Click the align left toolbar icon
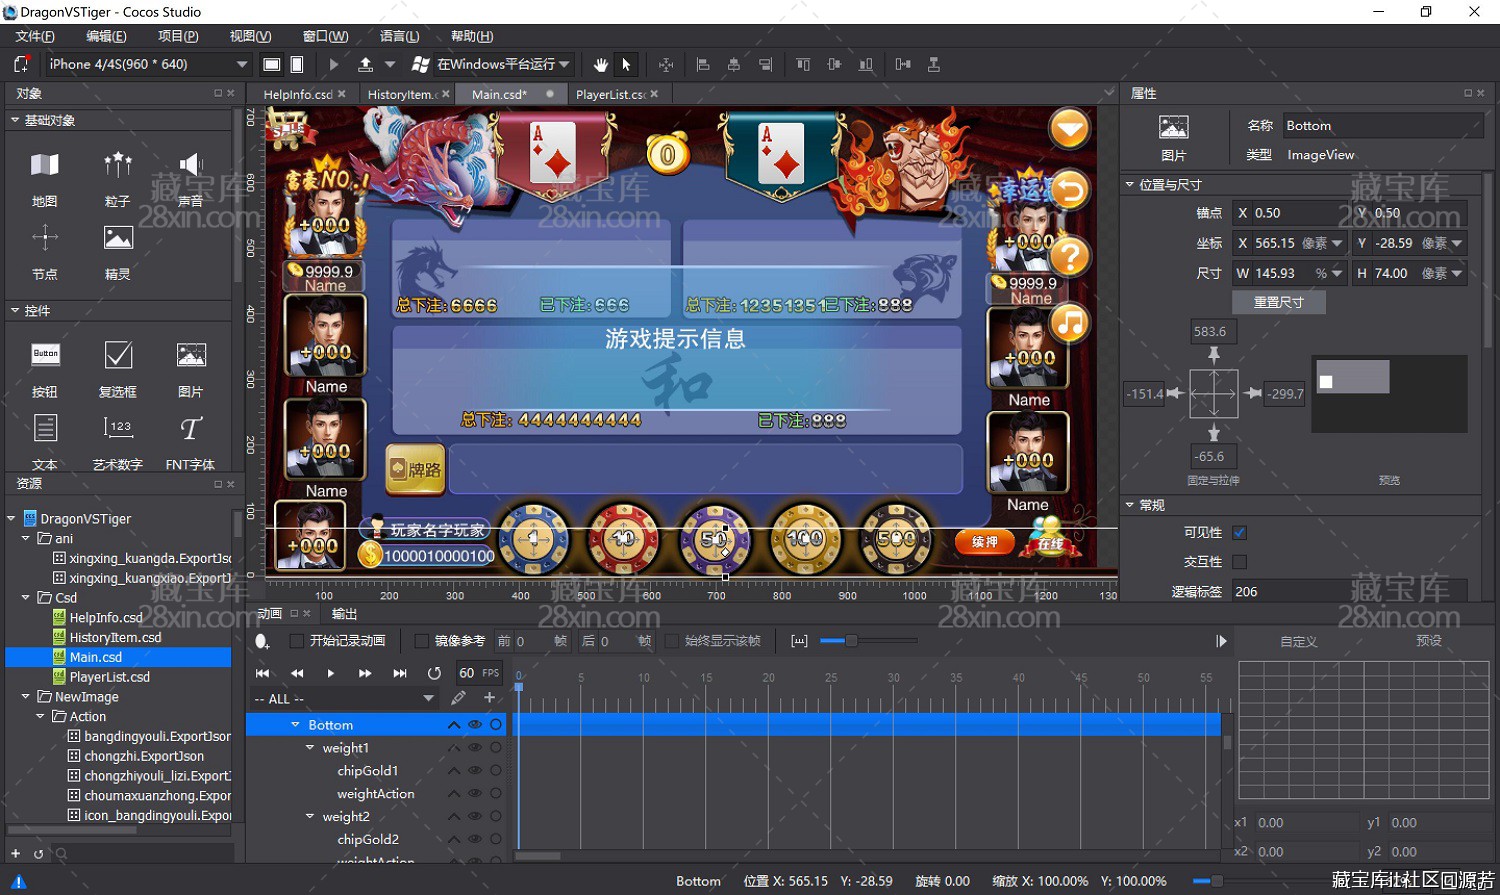Viewport: 1500px width, 895px height. tap(703, 64)
